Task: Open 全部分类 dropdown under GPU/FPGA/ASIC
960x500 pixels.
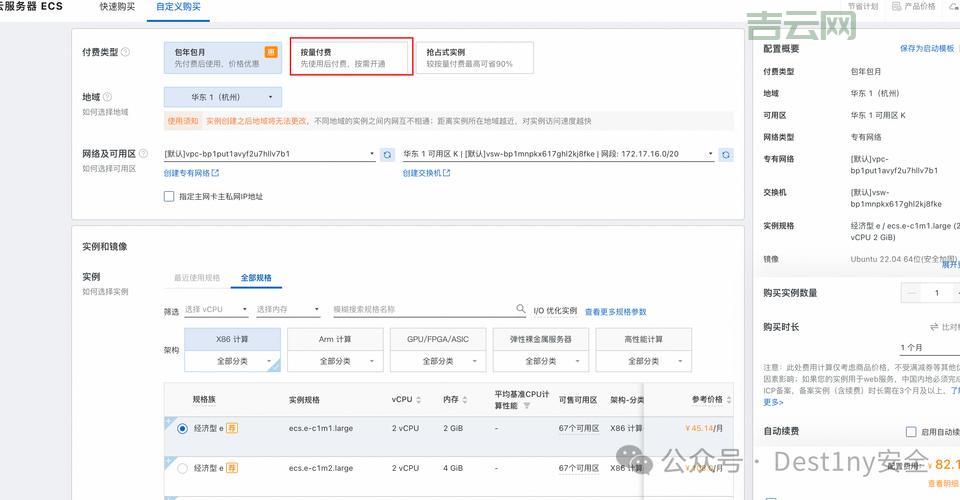Action: coord(438,361)
